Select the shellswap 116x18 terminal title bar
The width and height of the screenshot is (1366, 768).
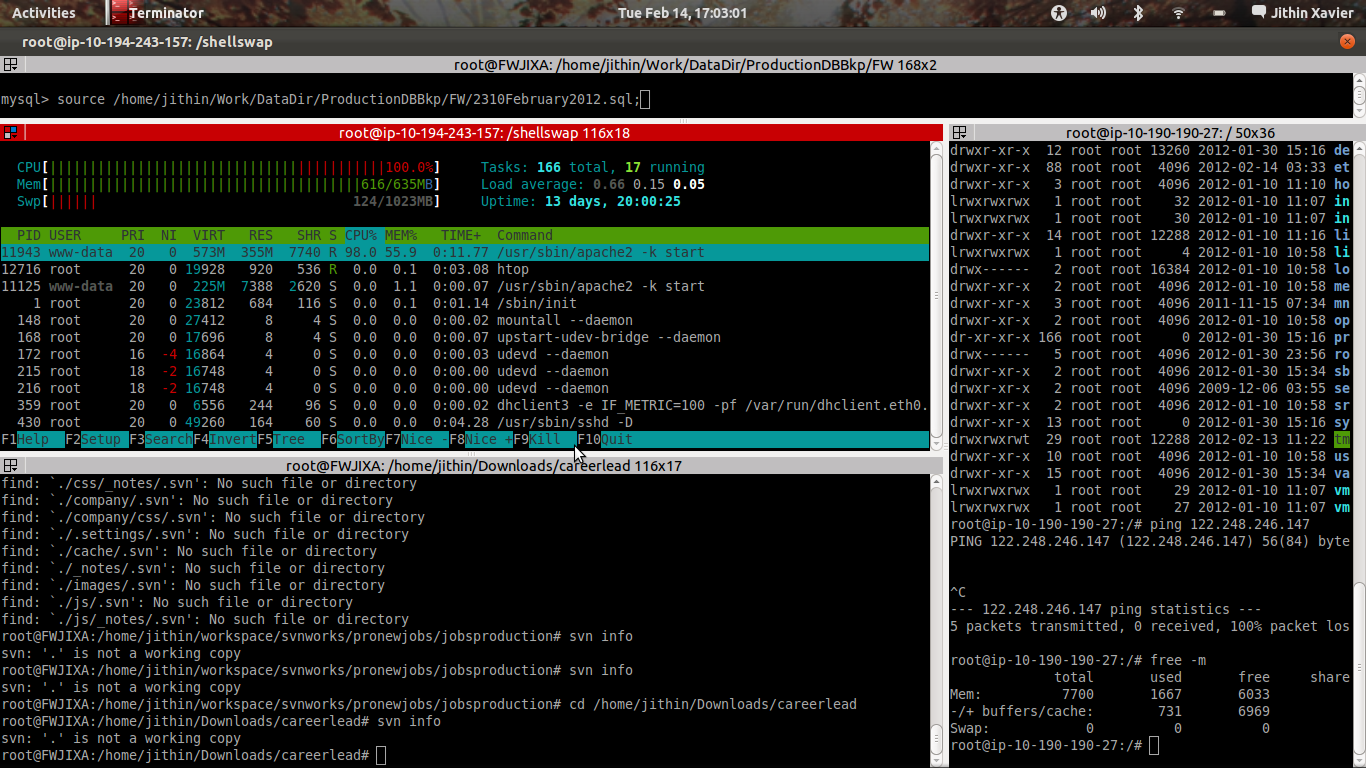(x=484, y=132)
